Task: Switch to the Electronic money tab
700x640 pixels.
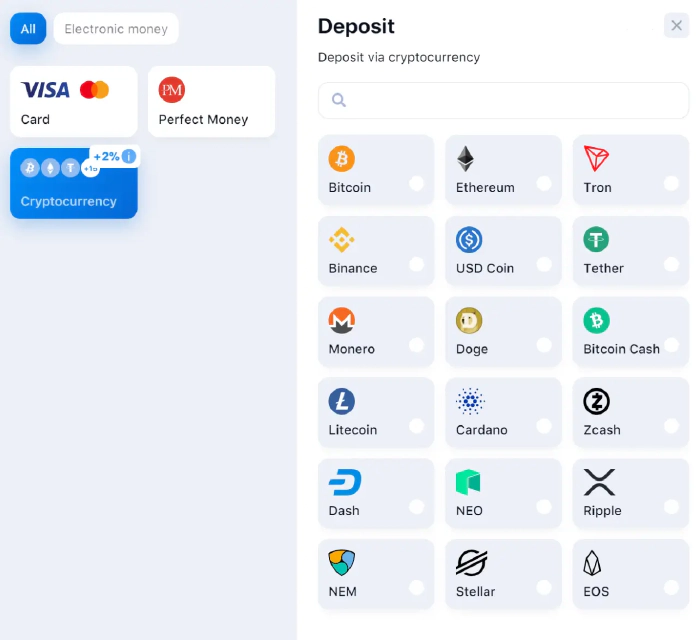Action: 116,29
